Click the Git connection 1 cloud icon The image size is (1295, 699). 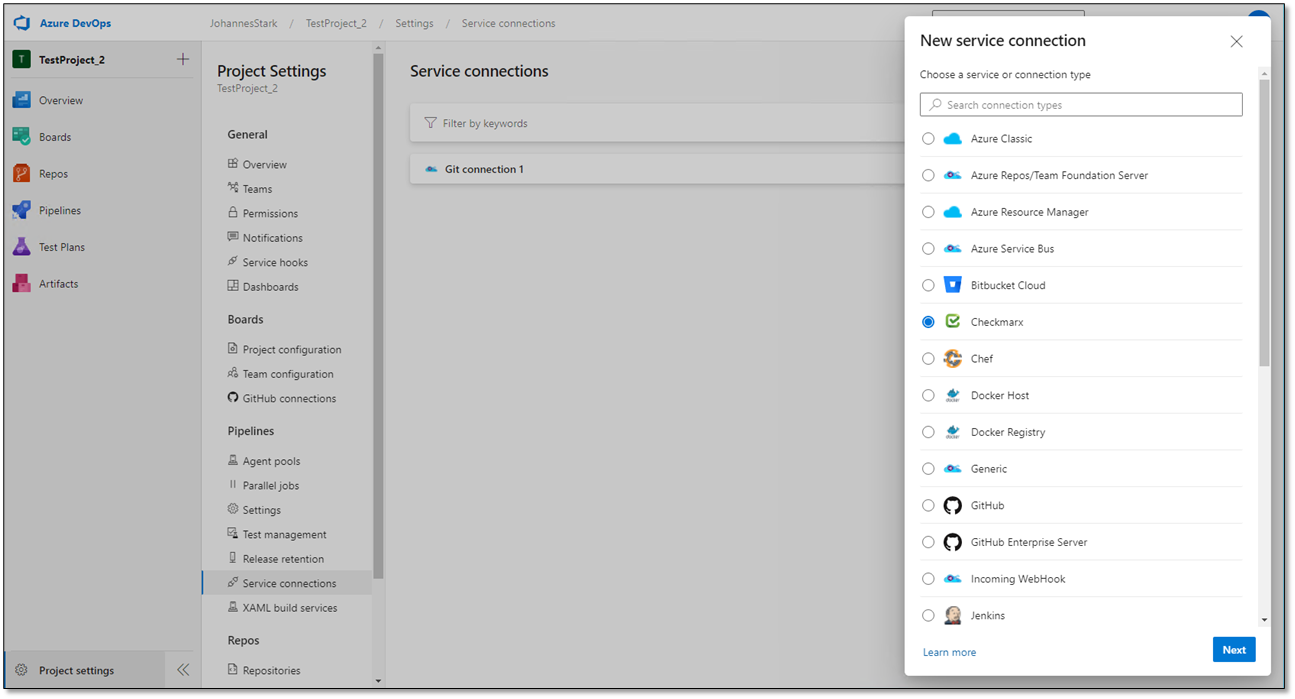click(x=431, y=169)
